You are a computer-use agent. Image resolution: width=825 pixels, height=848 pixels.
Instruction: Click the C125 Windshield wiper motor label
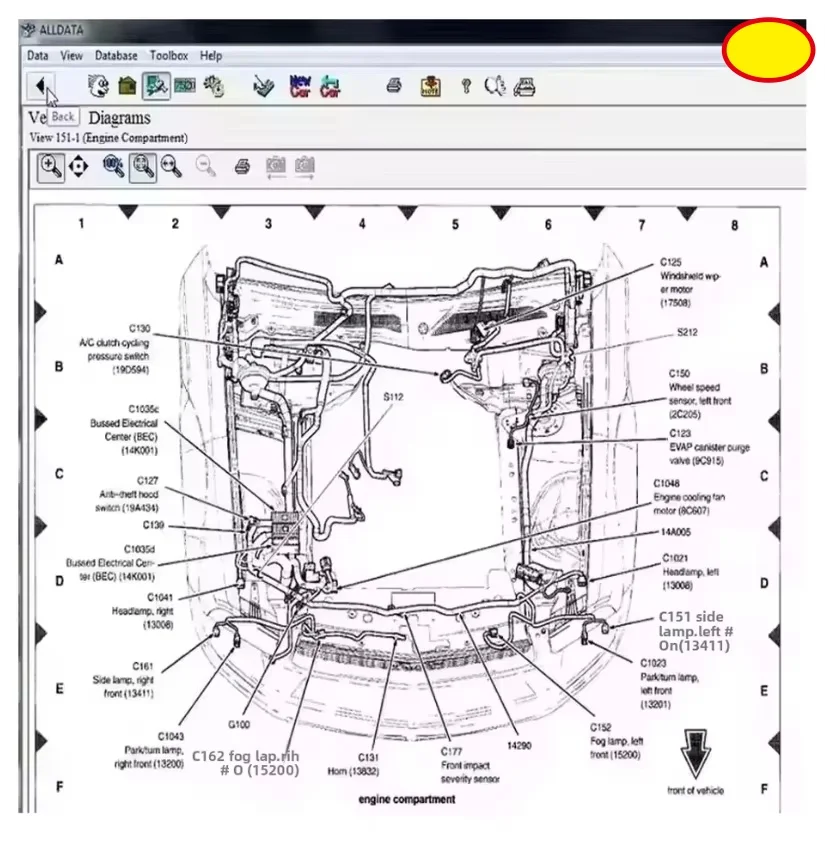coord(689,282)
